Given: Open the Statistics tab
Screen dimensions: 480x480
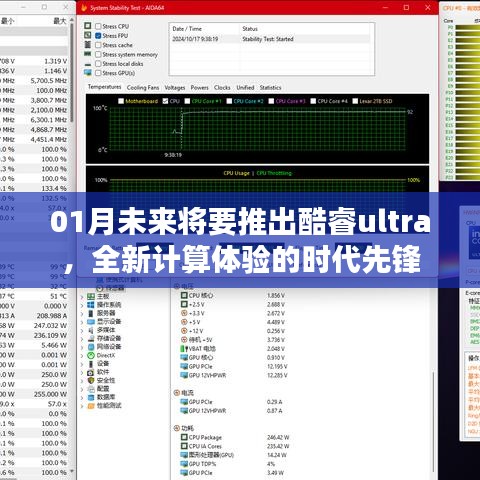Looking at the screenshot, I should click(270, 88).
